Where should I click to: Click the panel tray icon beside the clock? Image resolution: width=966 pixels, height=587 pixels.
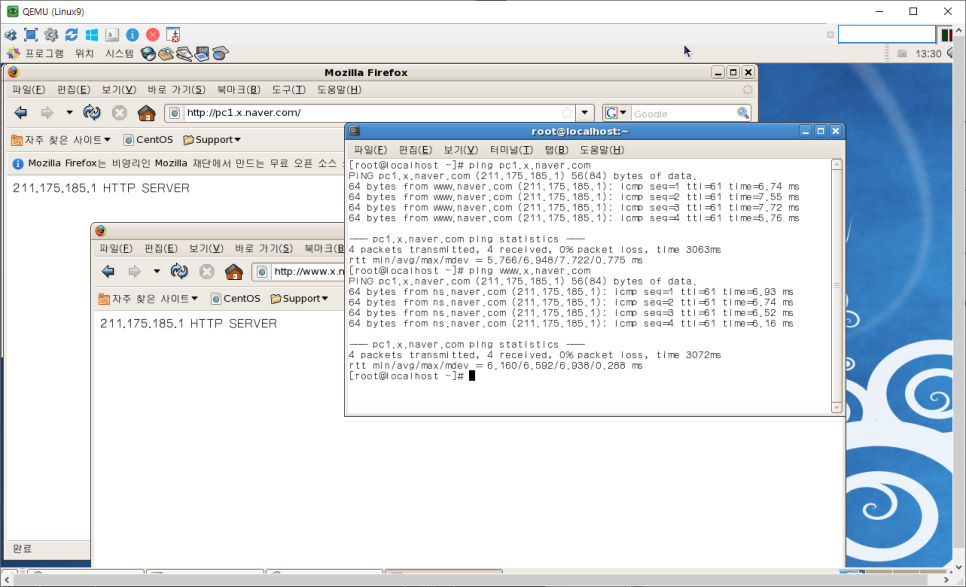pyautogui.click(x=902, y=54)
